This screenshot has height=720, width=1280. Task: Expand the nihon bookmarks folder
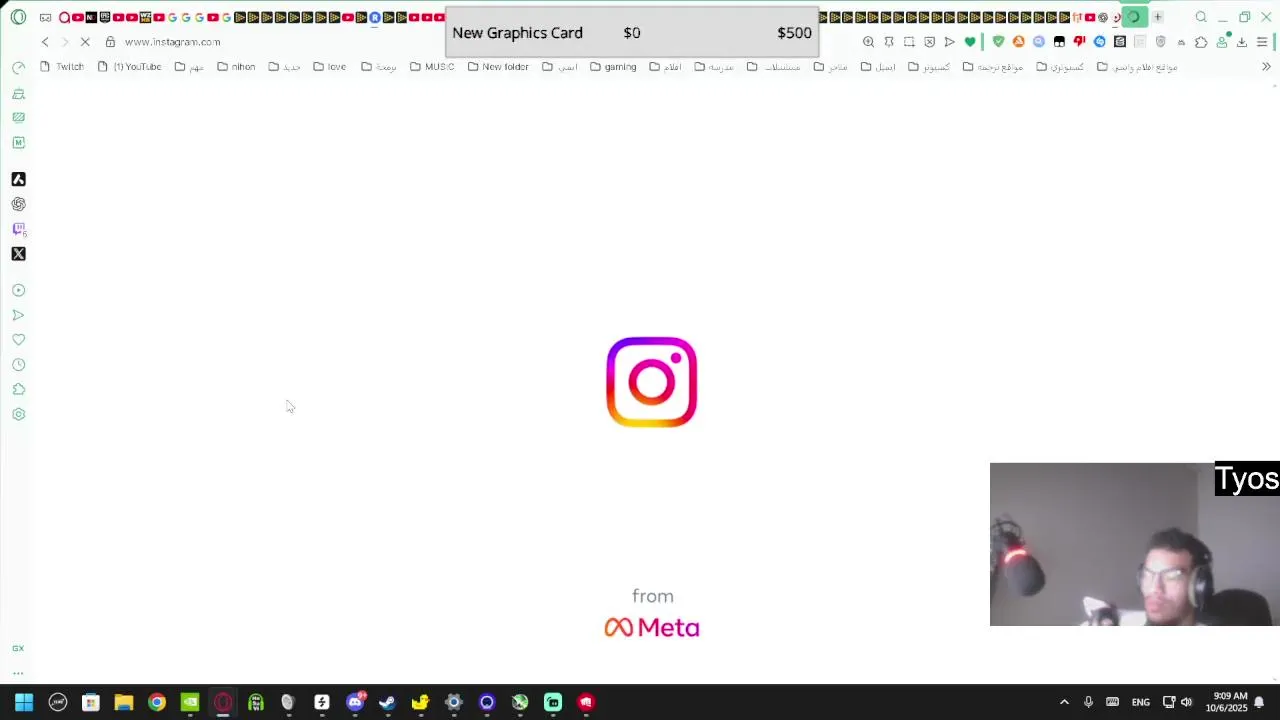pos(235,67)
